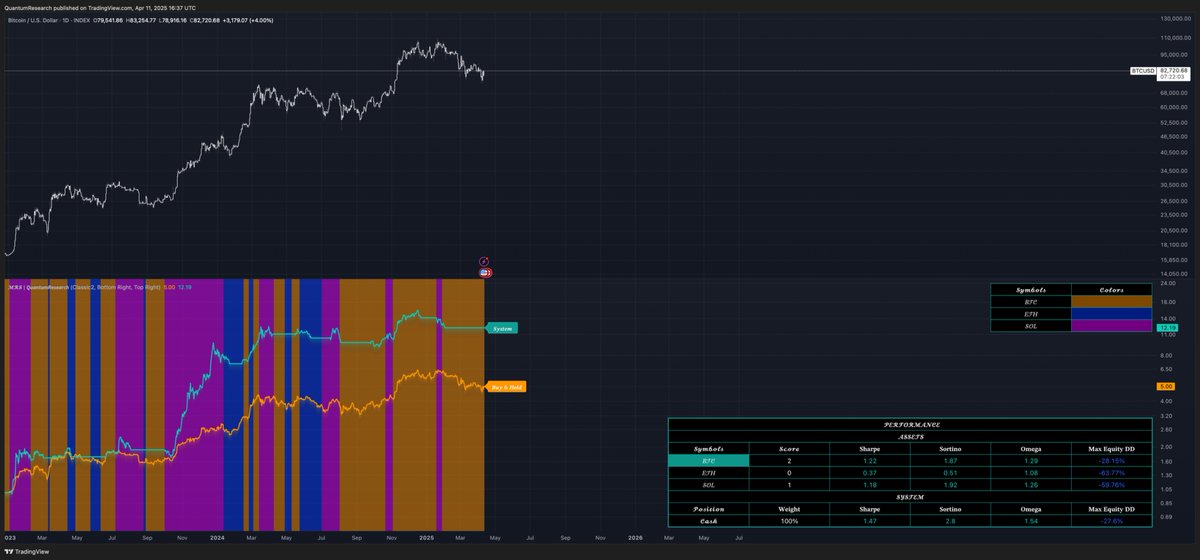Click the 130,000.00 price scale label

coord(1176,19)
